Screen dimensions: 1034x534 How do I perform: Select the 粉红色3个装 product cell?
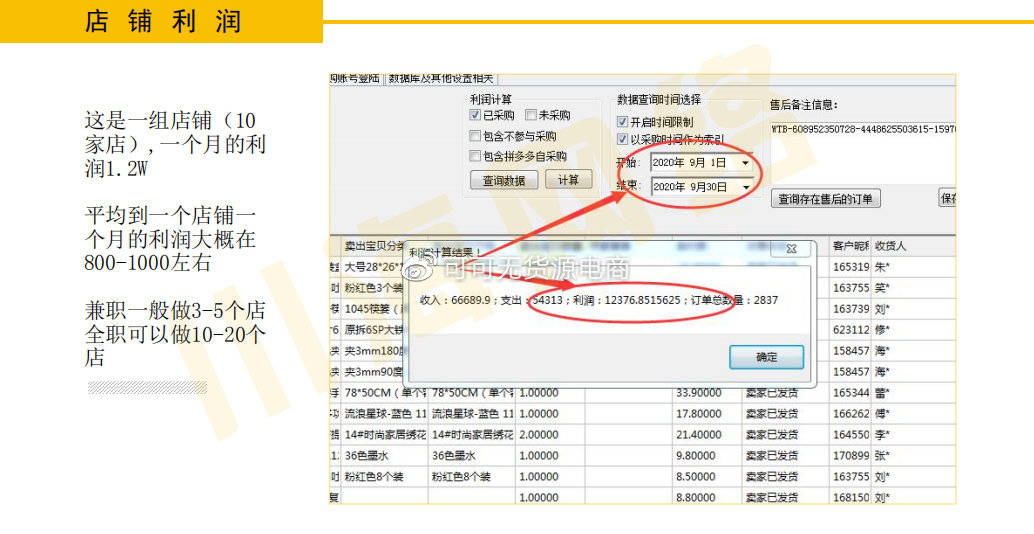point(373,288)
